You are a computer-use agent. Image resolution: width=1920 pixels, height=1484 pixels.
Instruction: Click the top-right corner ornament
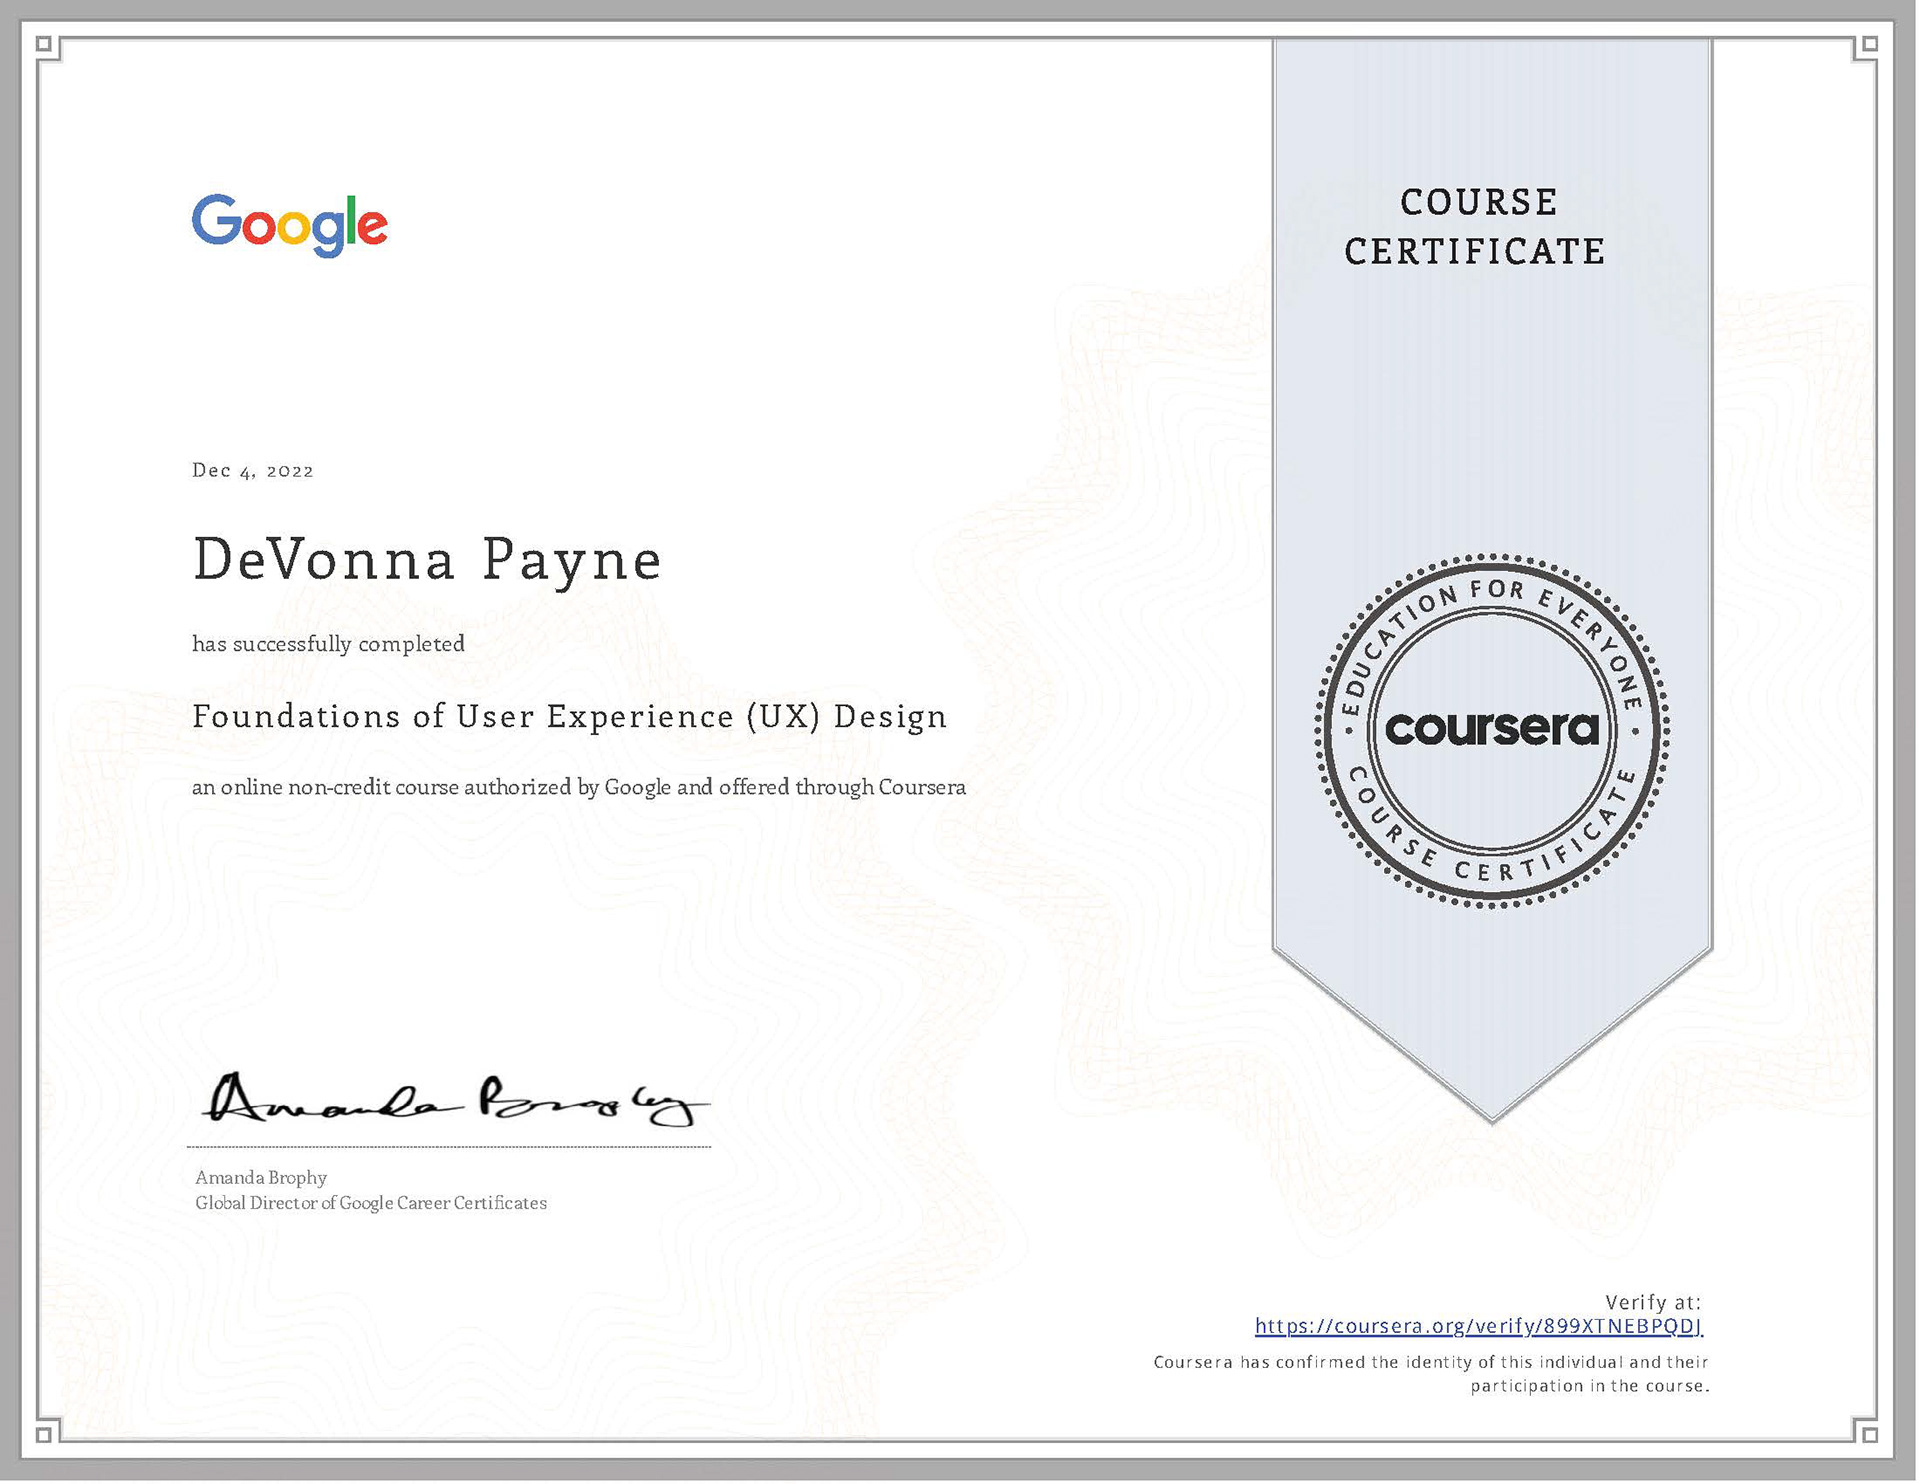(1869, 44)
